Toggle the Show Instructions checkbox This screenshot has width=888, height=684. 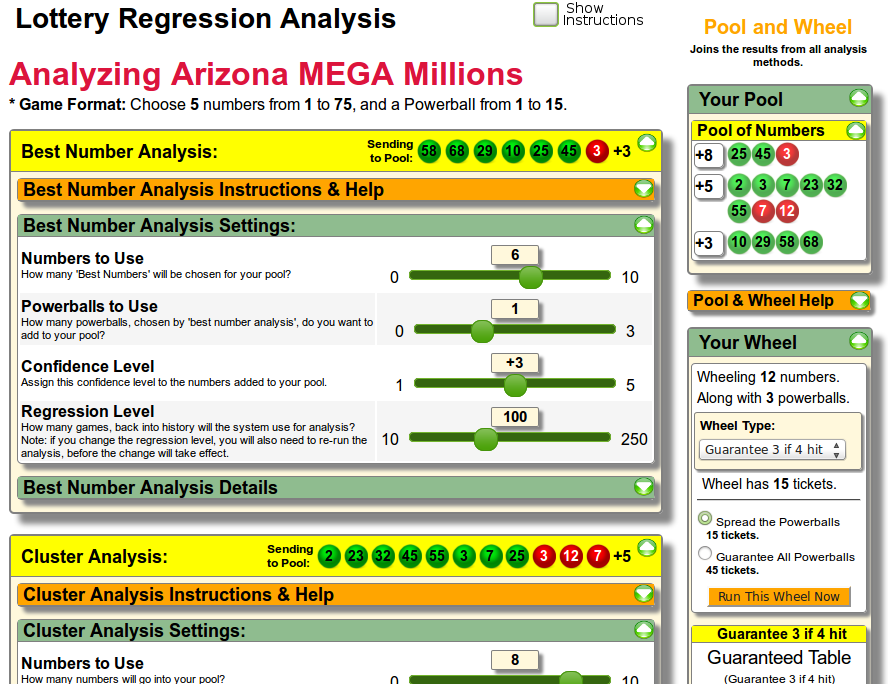point(546,14)
